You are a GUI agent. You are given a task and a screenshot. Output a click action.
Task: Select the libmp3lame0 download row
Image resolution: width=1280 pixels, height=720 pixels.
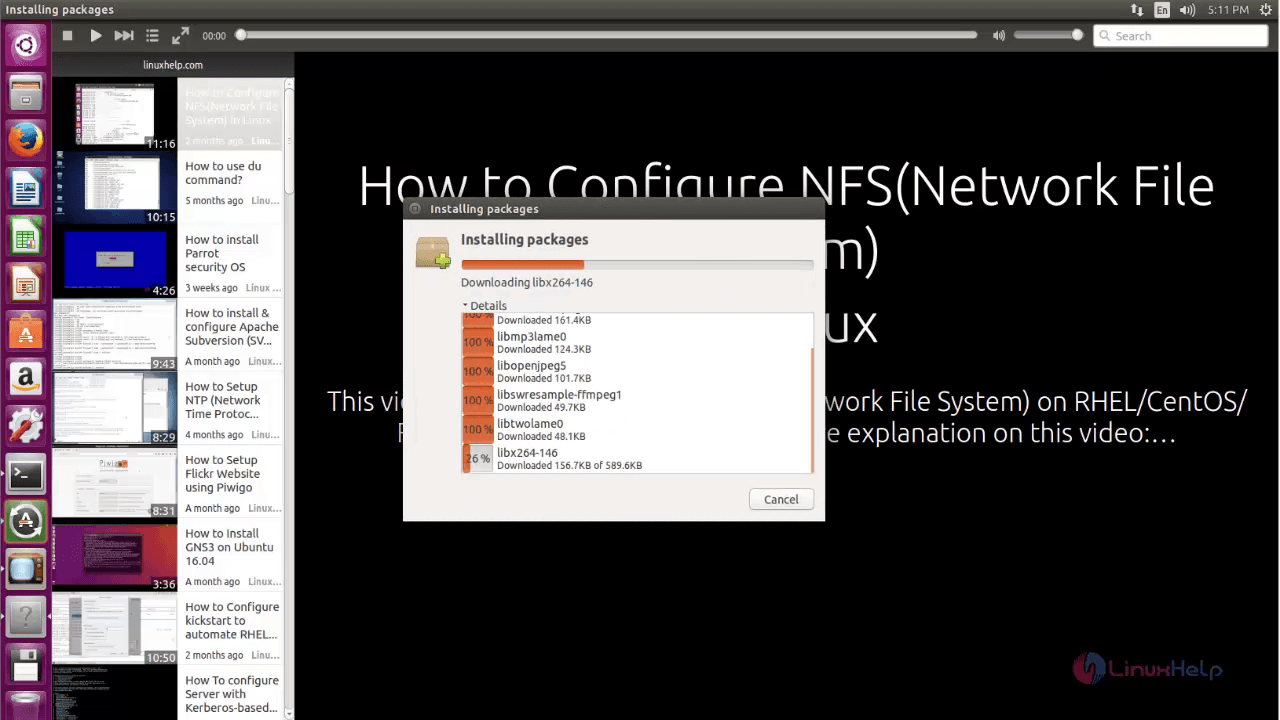(637, 343)
